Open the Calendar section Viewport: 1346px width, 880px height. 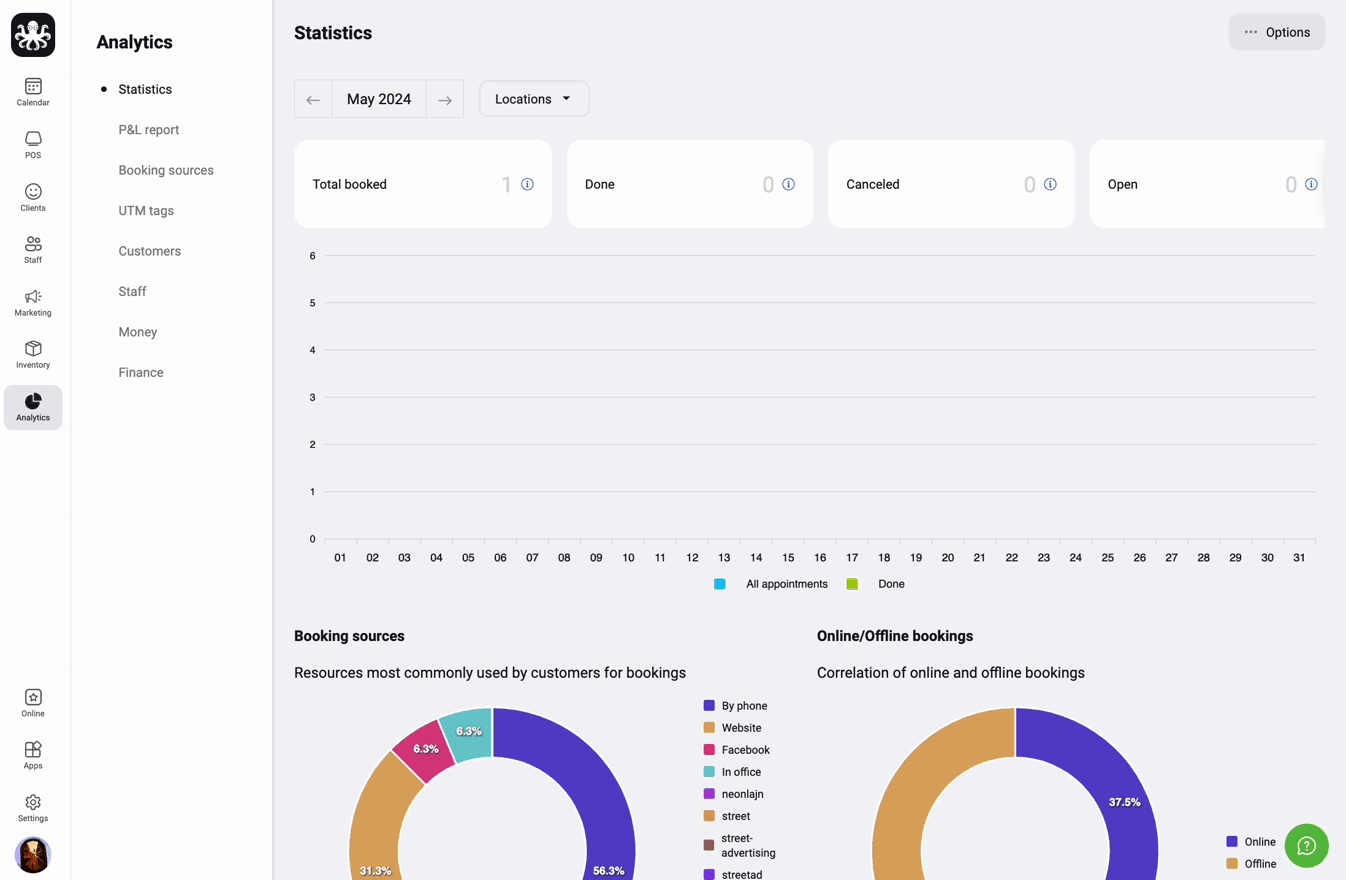33,92
